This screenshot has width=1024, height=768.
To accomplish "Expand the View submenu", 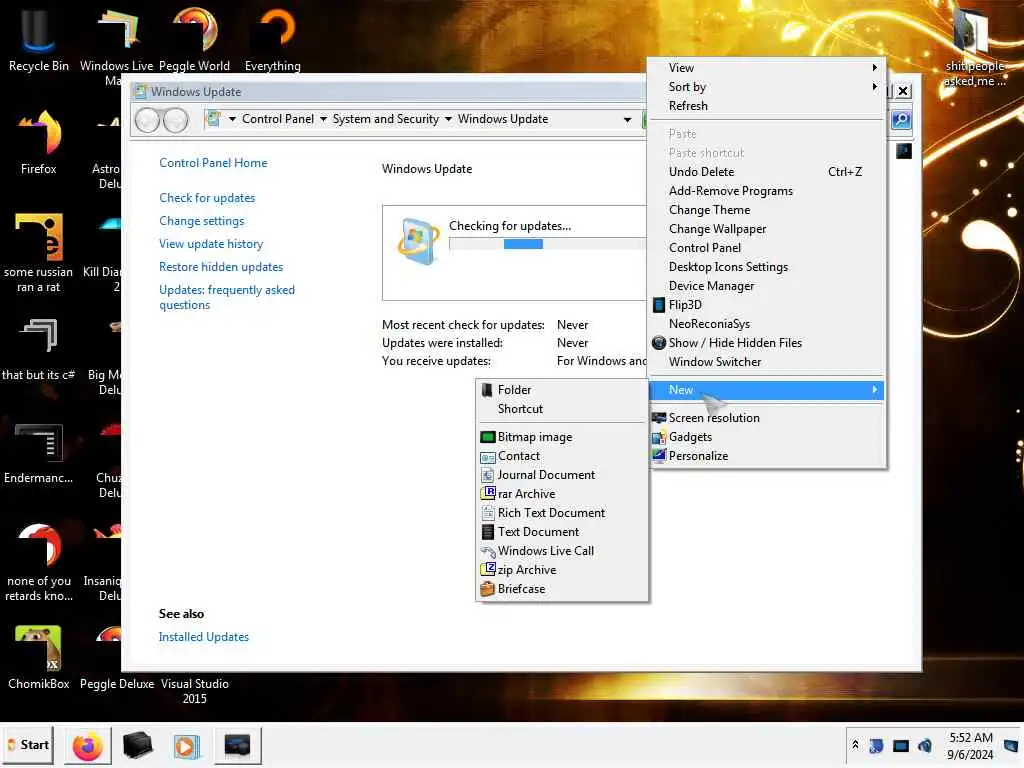I will coord(766,68).
